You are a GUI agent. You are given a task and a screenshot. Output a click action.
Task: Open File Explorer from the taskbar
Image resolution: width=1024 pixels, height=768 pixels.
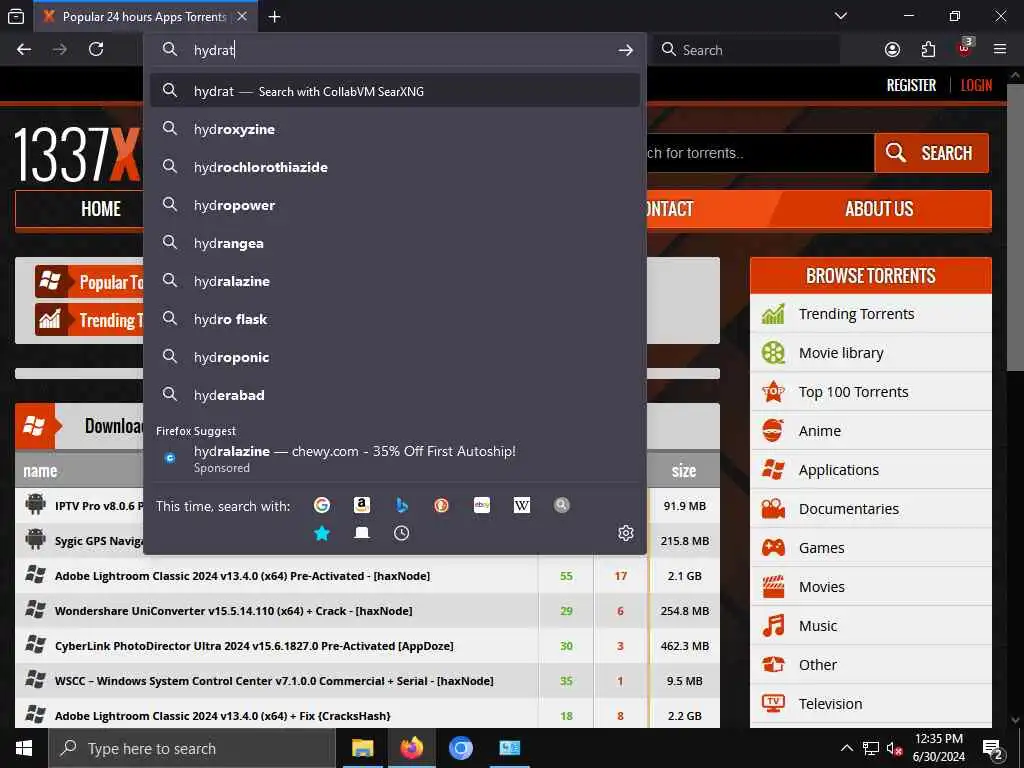[x=362, y=748]
